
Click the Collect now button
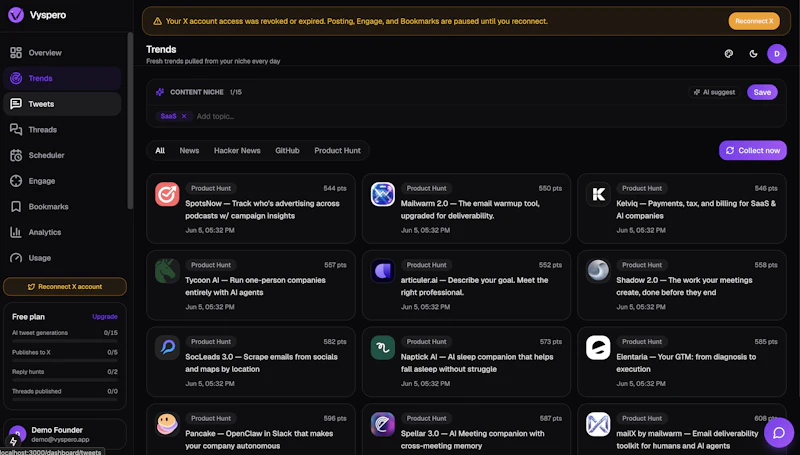click(x=753, y=150)
